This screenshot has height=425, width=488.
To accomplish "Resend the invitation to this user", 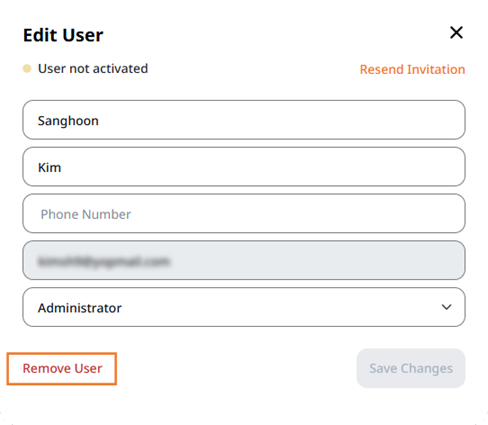I will [412, 69].
